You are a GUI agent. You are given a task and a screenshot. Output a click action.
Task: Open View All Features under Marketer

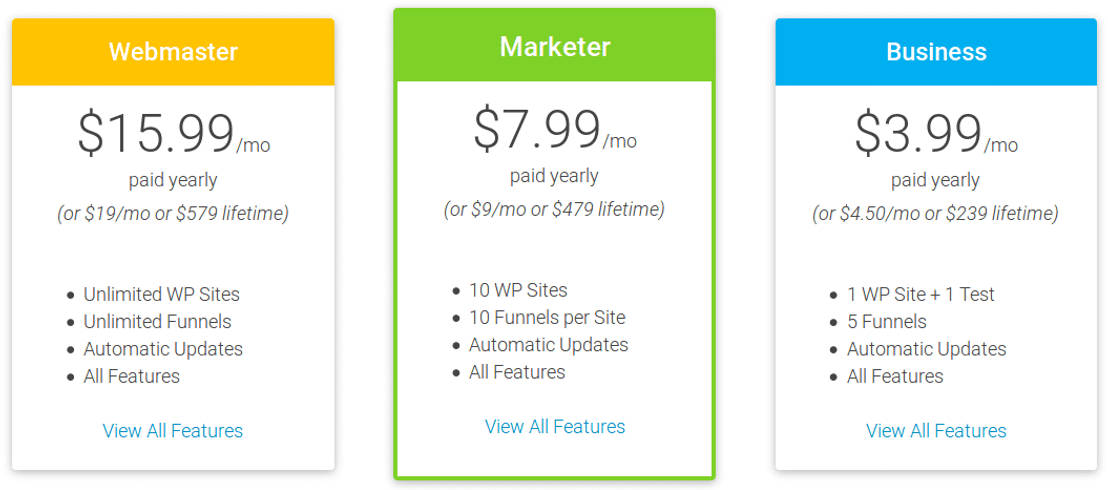pyautogui.click(x=555, y=427)
